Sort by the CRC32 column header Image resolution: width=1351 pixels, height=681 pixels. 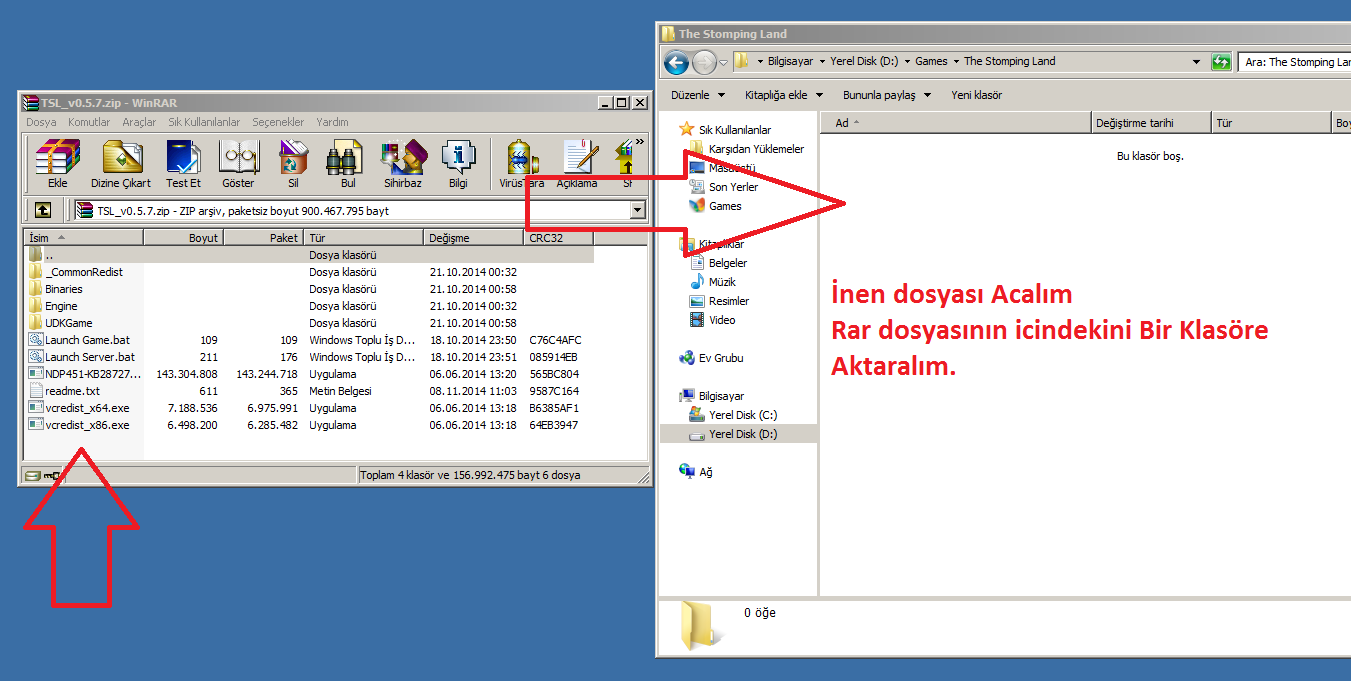558,238
